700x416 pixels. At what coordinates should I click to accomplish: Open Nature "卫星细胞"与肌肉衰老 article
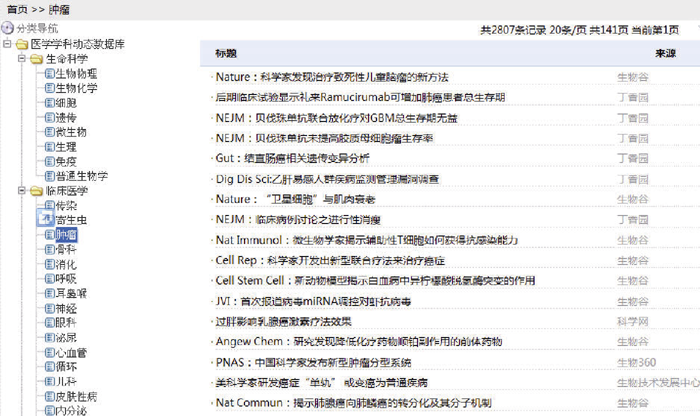[x=295, y=199]
